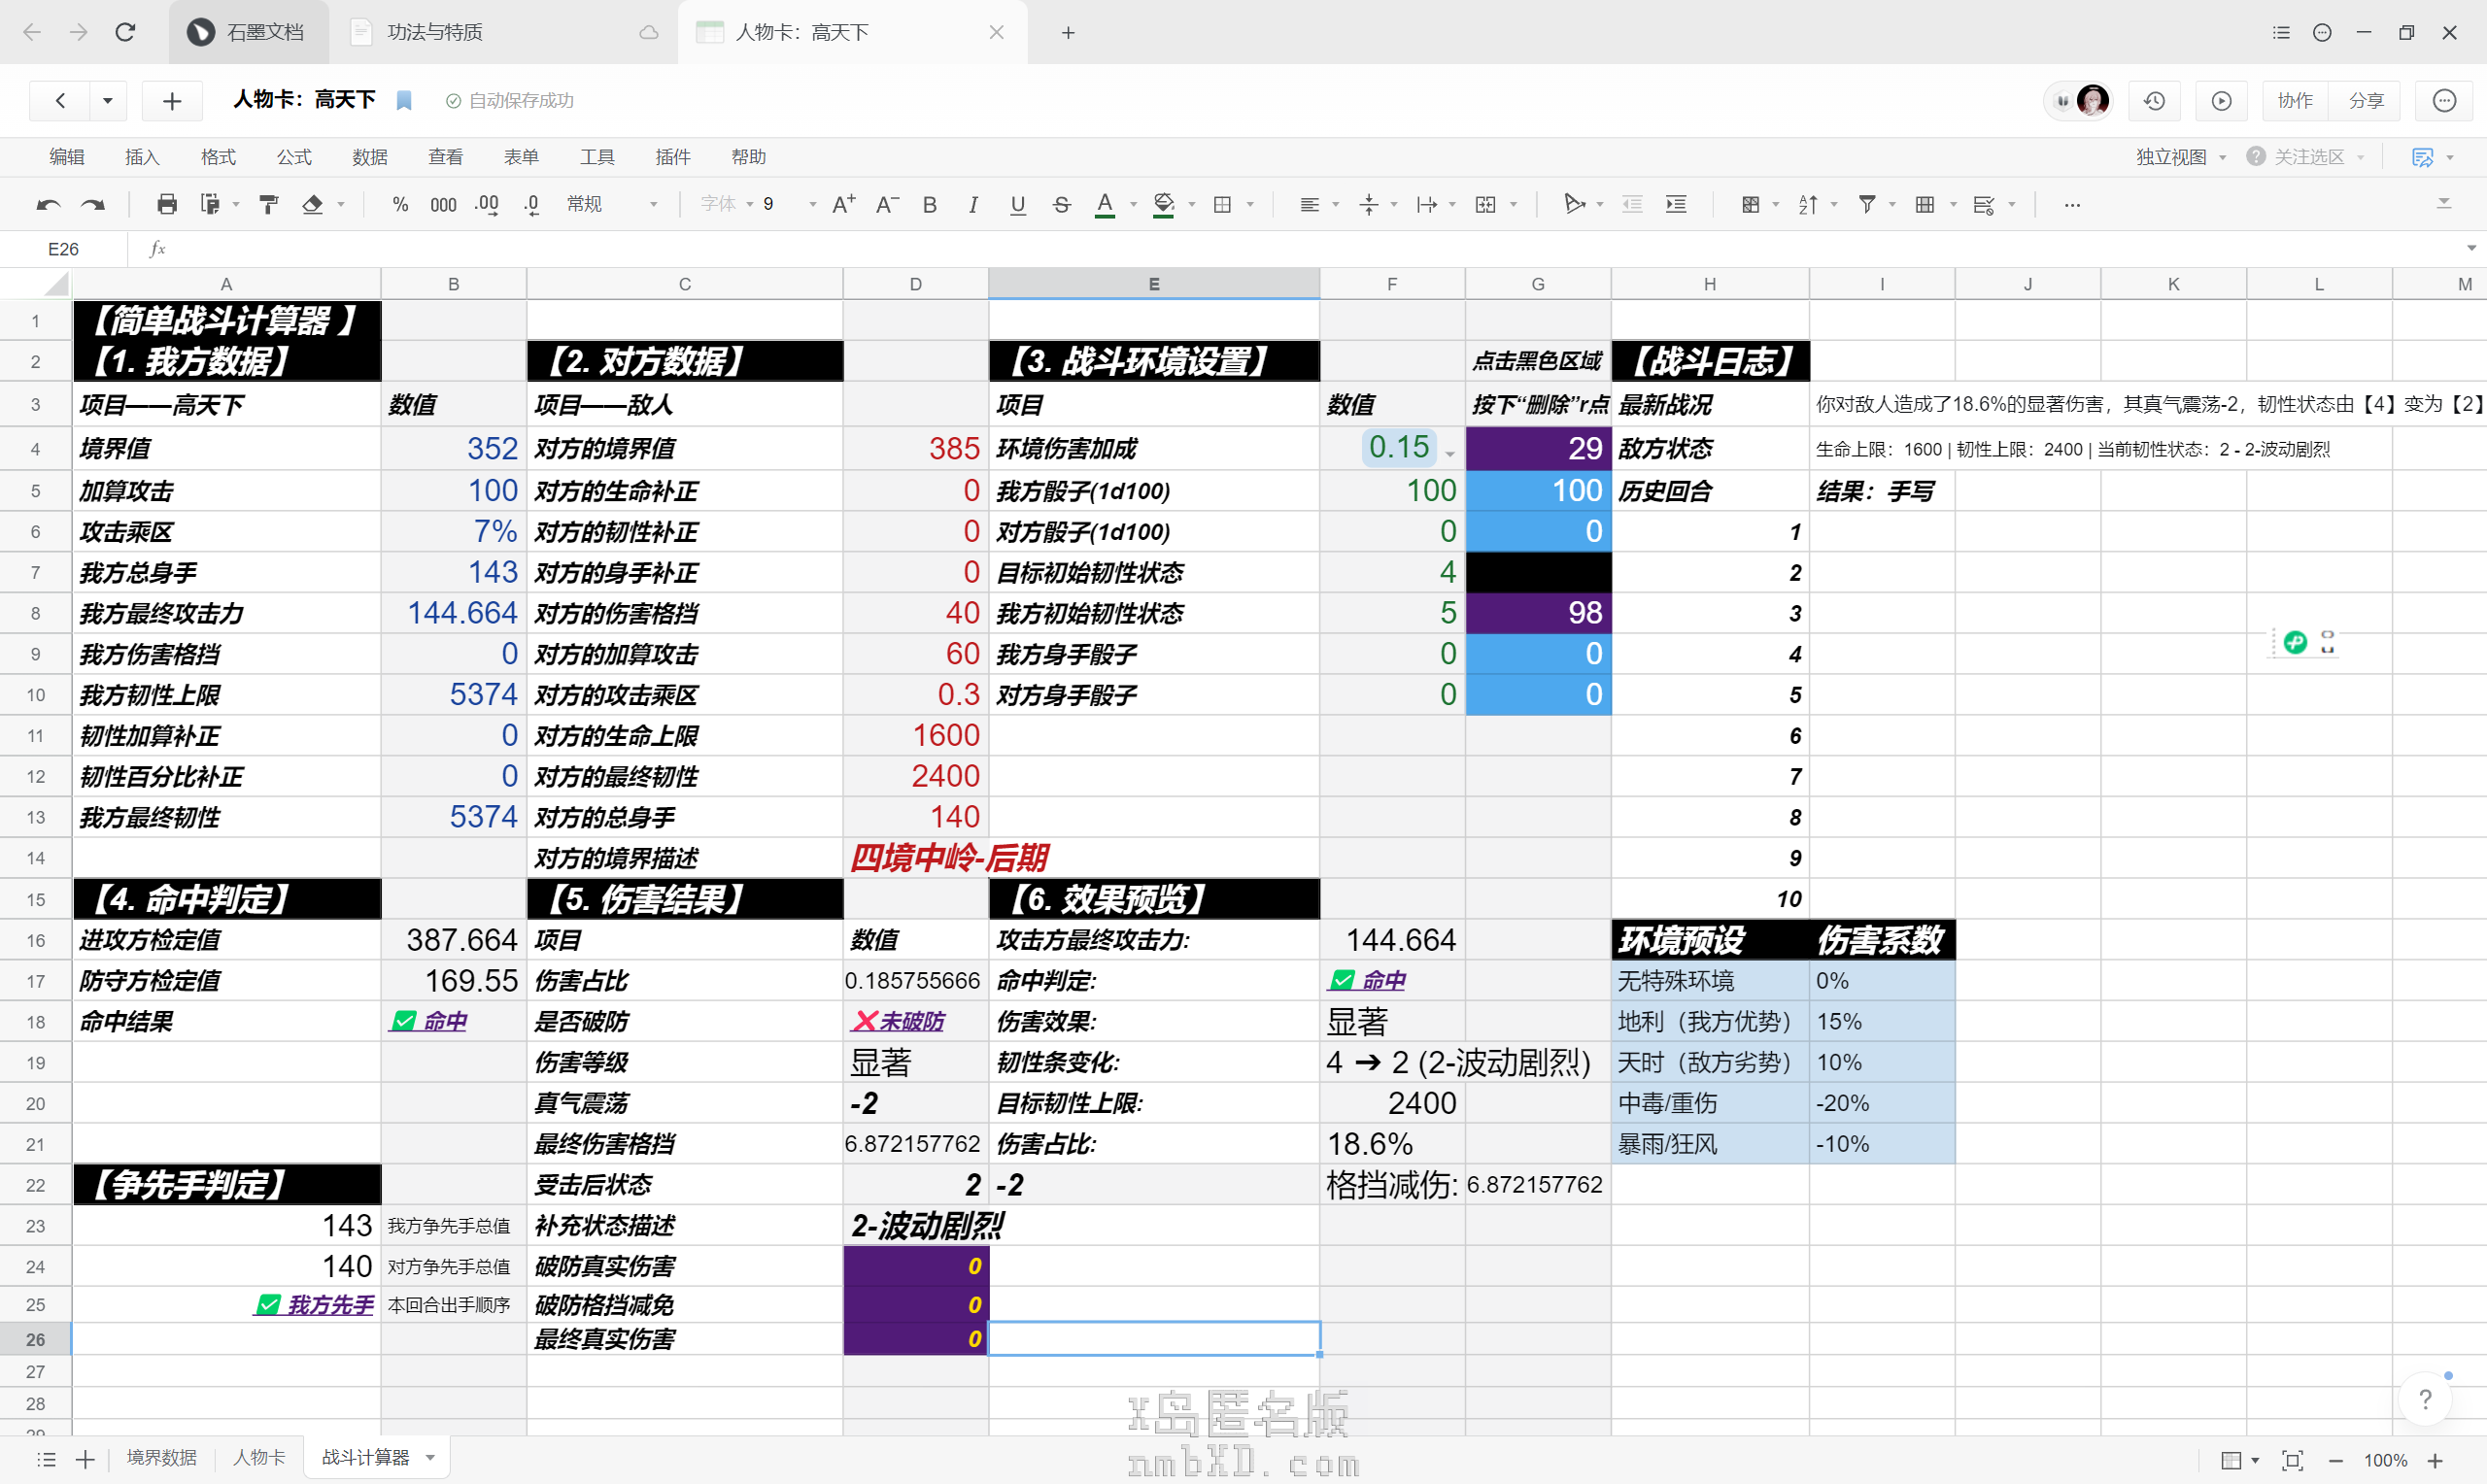Open the 公式 menu
The width and height of the screenshot is (2487, 1484).
coord(294,157)
